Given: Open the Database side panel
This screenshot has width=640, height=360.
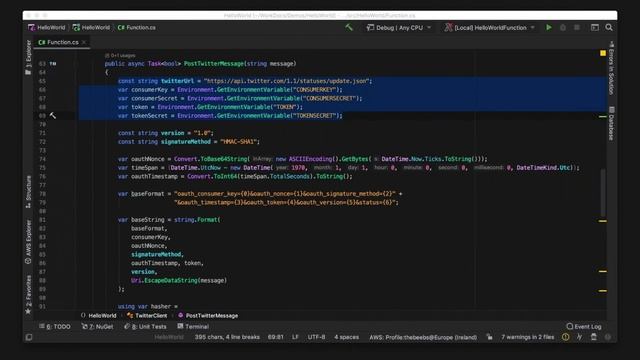Looking at the screenshot, I should (x=611, y=124).
